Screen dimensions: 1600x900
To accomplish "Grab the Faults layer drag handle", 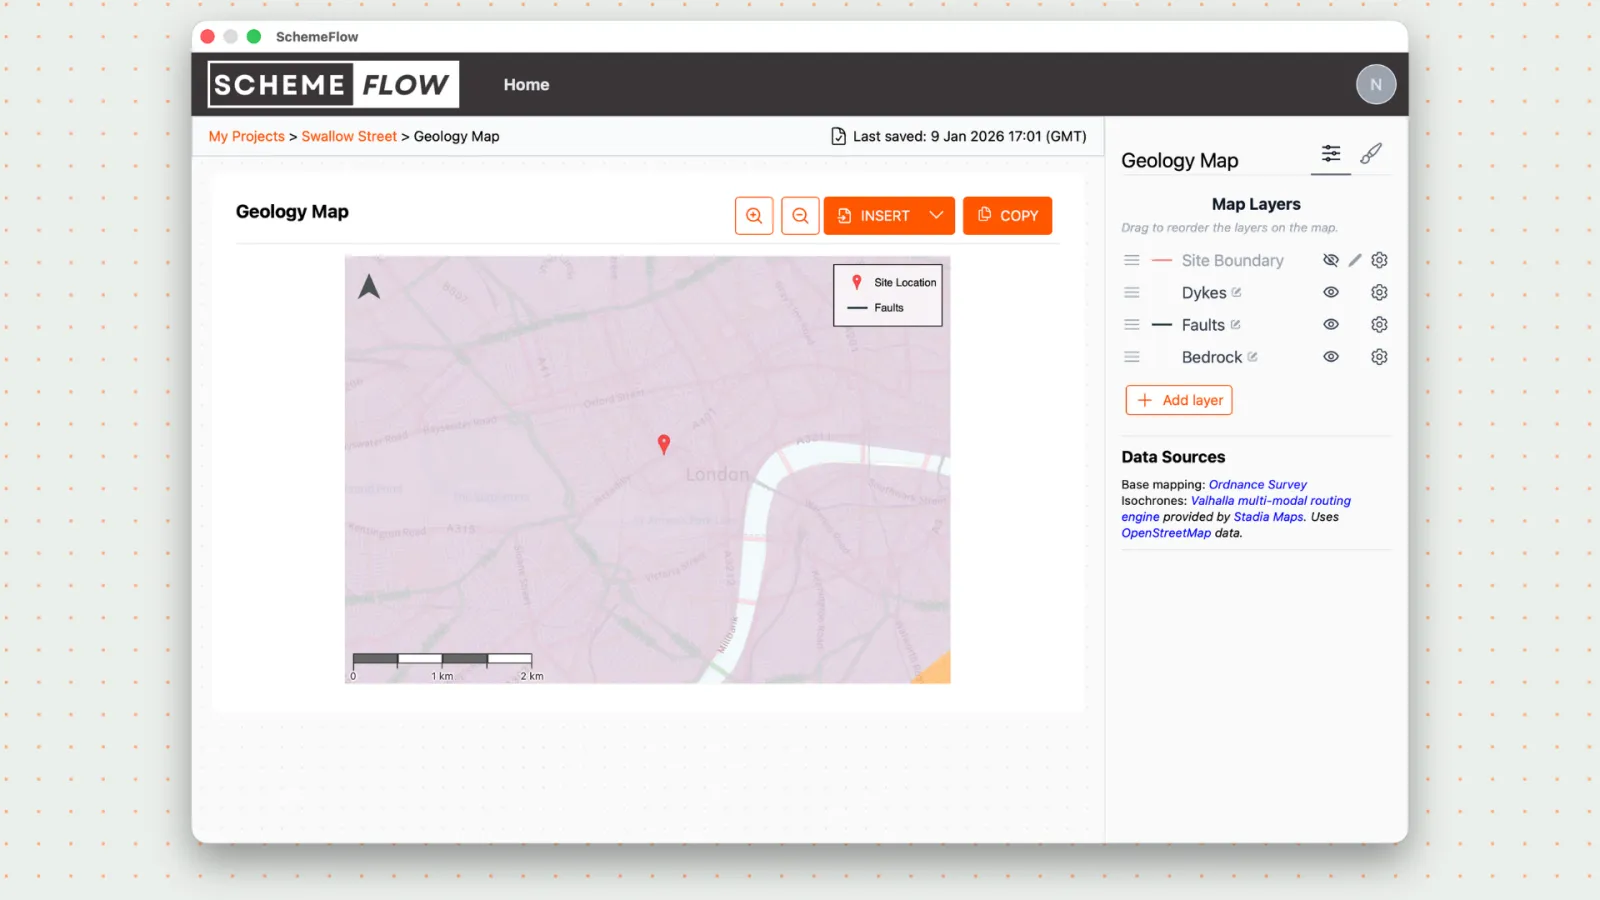I will 1132,324.
